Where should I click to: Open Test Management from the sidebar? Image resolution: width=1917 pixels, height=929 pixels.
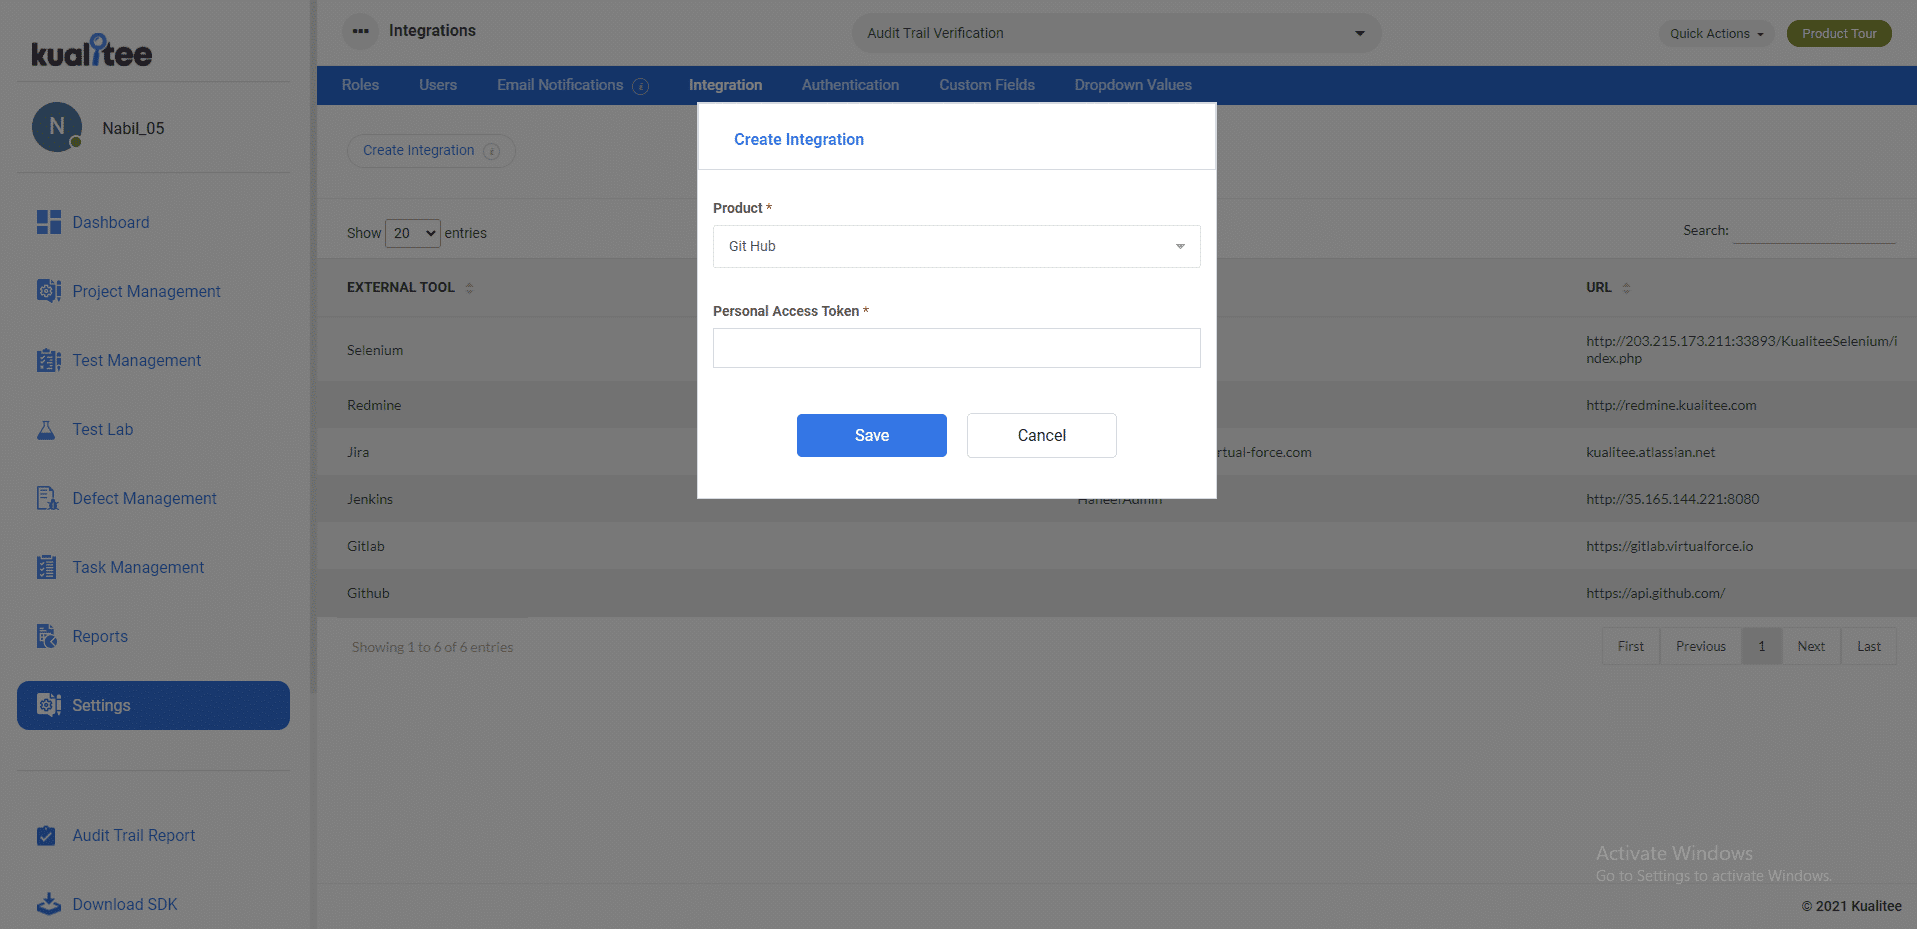136,360
